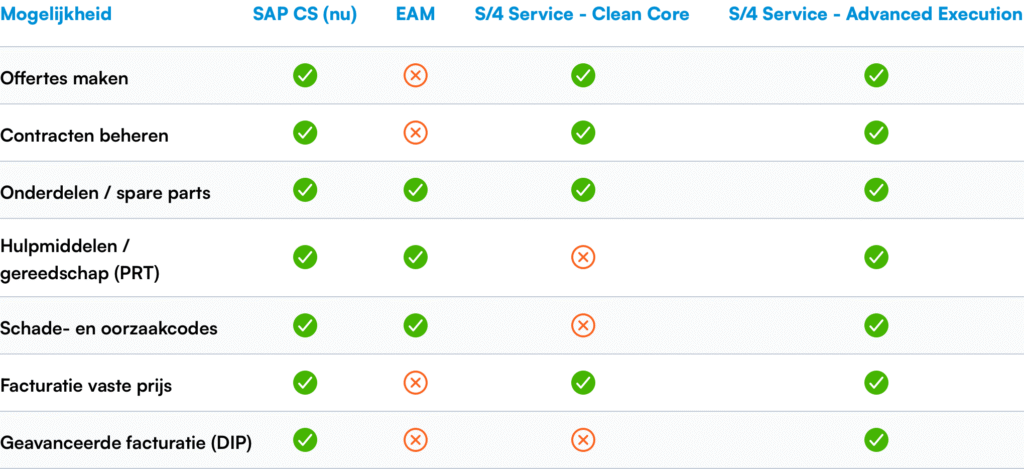This screenshot has width=1024, height=469.
Task: Click the orange cross for Geavanceerde facturatie under Clean Core
Action: [x=583, y=440]
